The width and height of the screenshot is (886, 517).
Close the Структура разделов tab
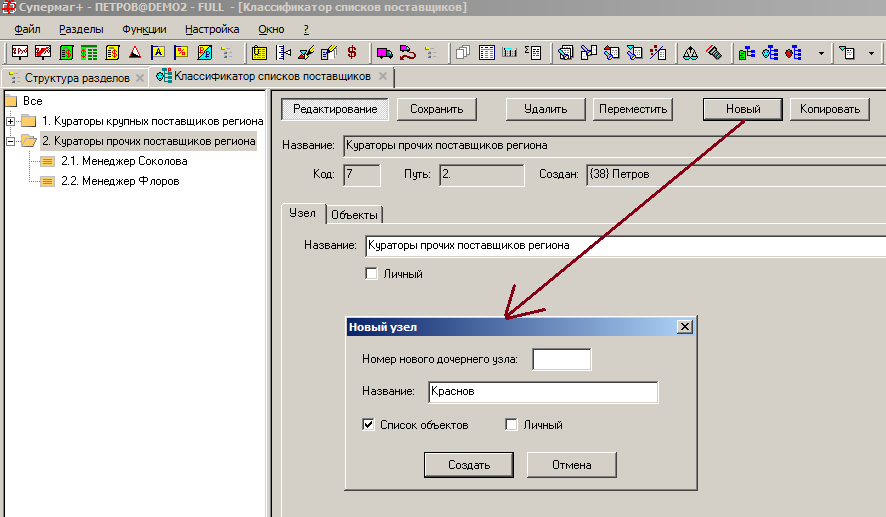[x=140, y=78]
